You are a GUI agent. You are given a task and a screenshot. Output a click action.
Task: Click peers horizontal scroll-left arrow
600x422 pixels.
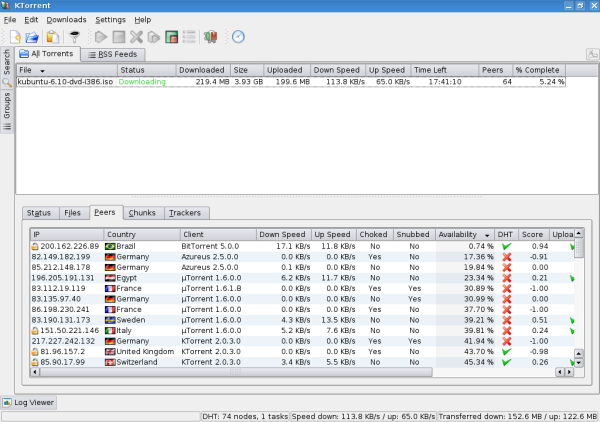[35, 372]
